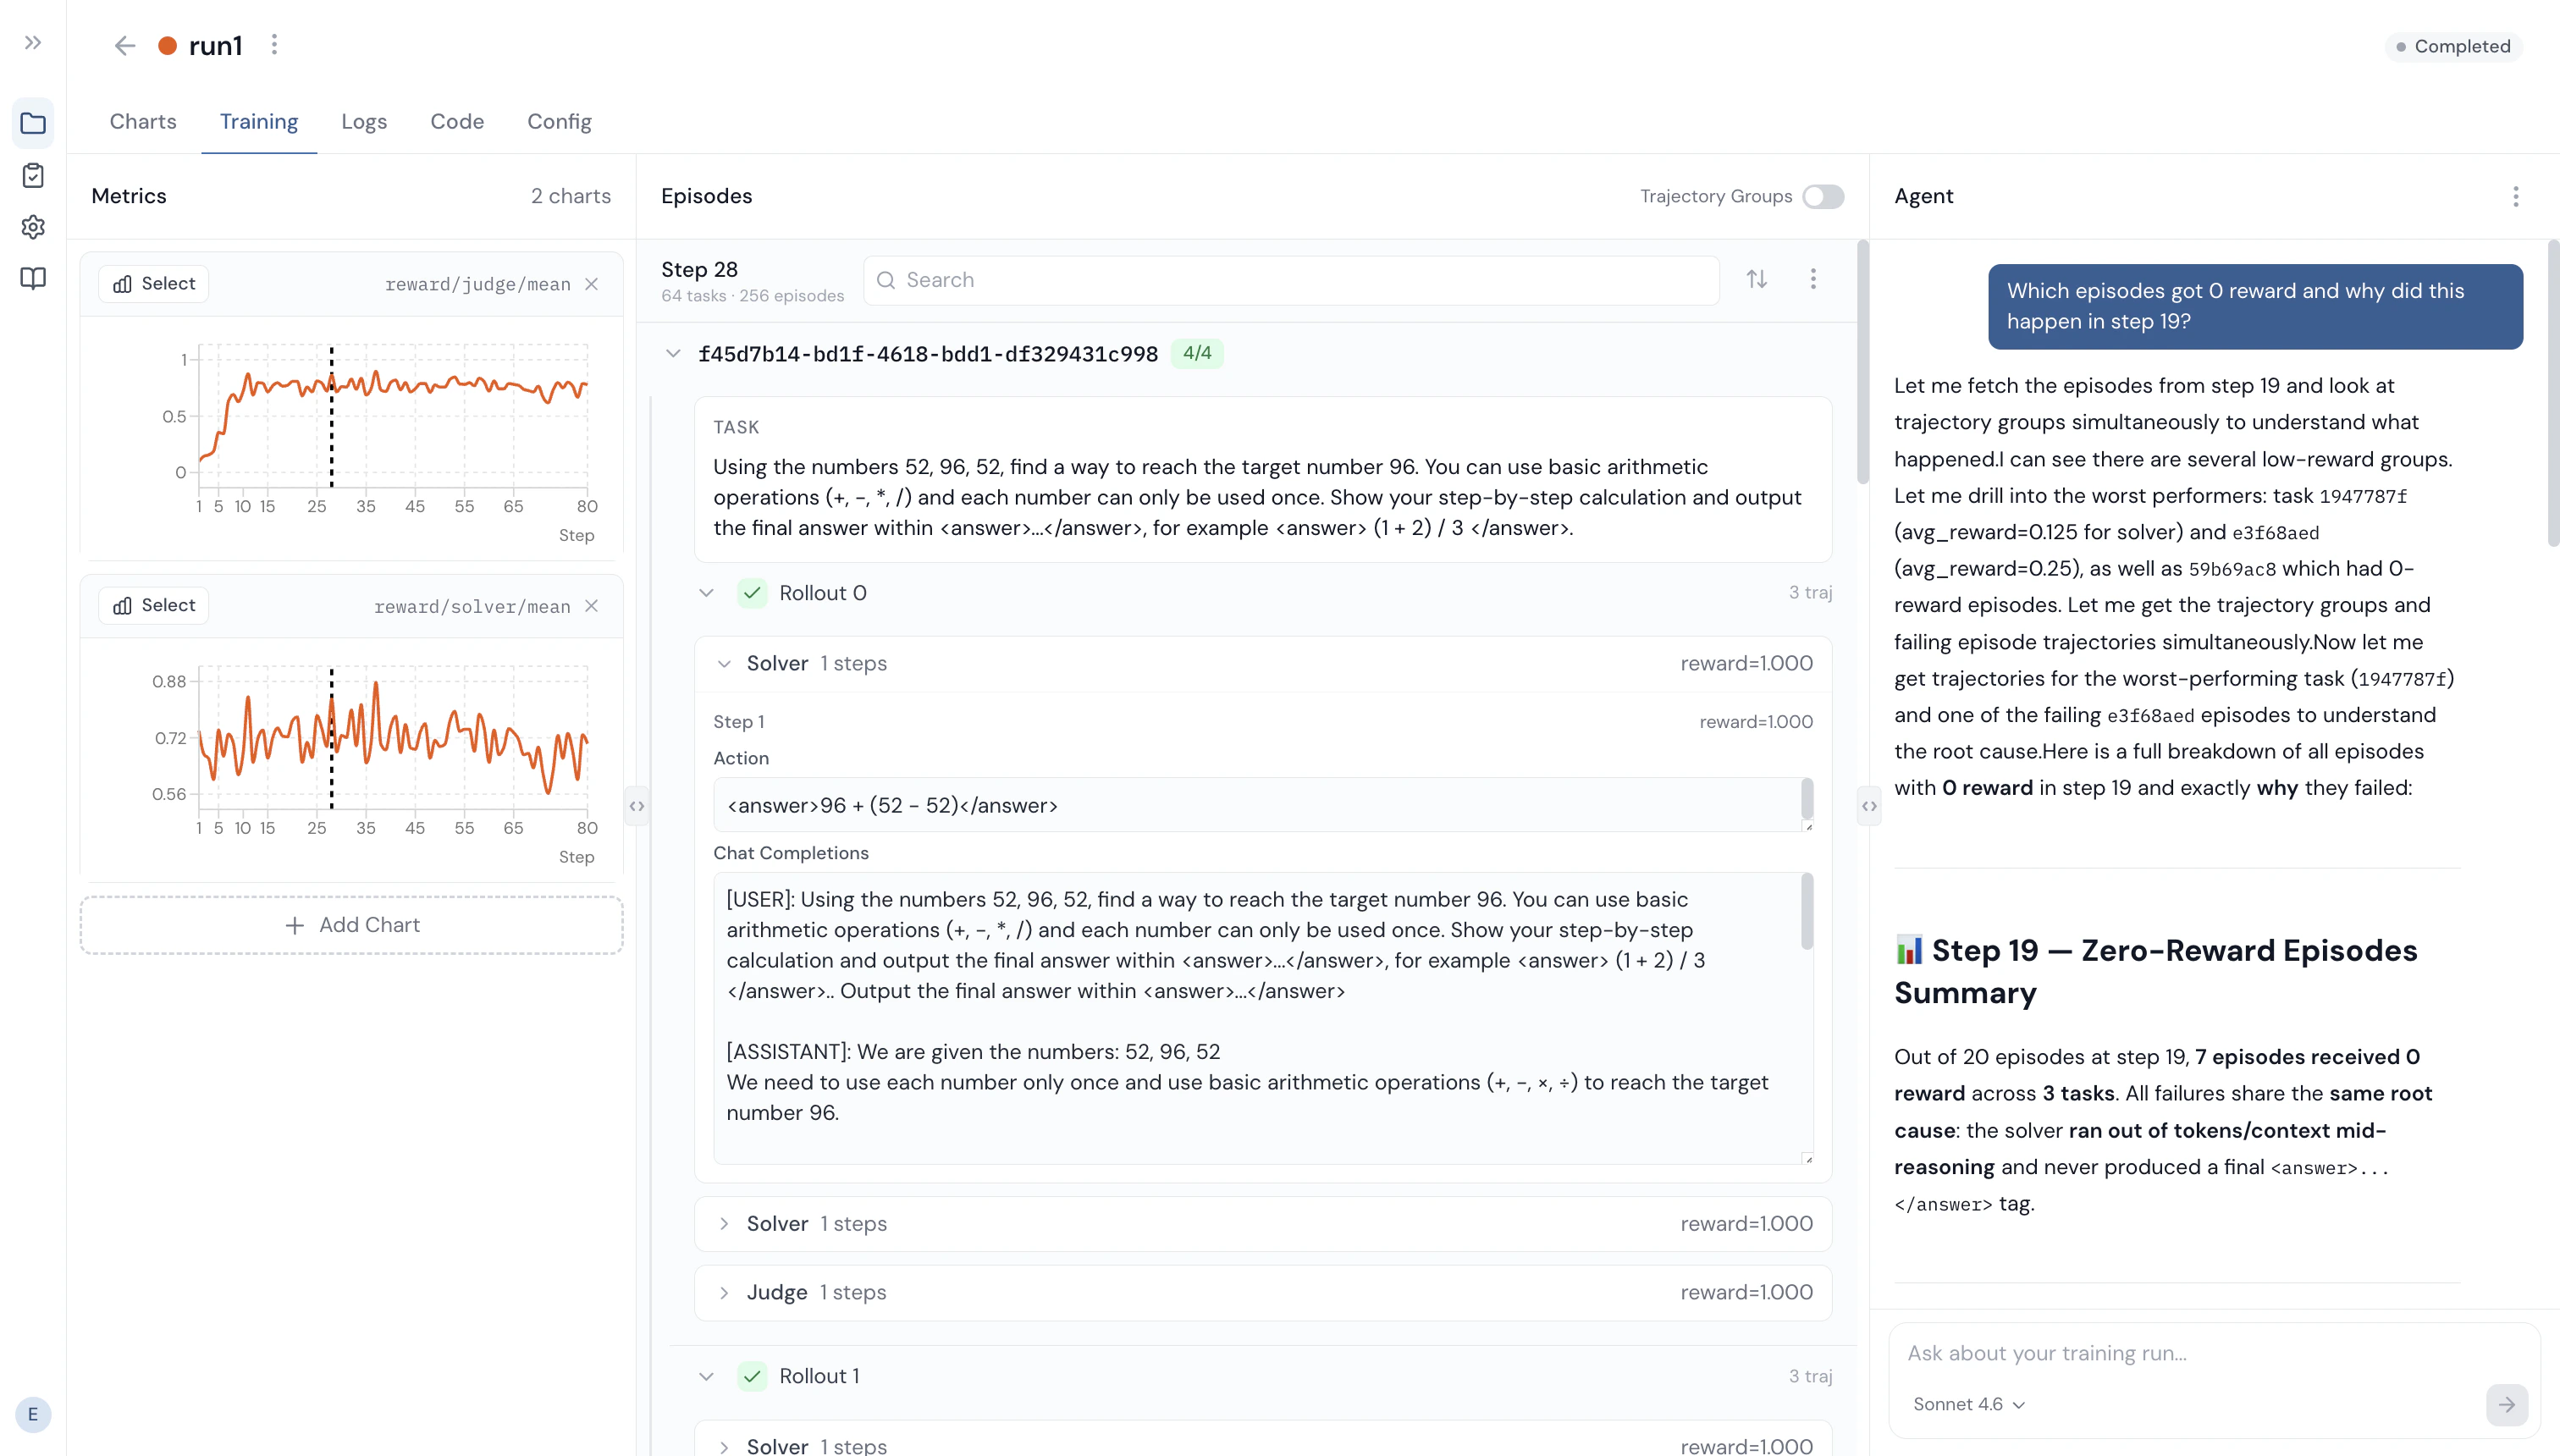Open the clipboard checklist sidebar icon
The image size is (2560, 1456).
tap(33, 176)
